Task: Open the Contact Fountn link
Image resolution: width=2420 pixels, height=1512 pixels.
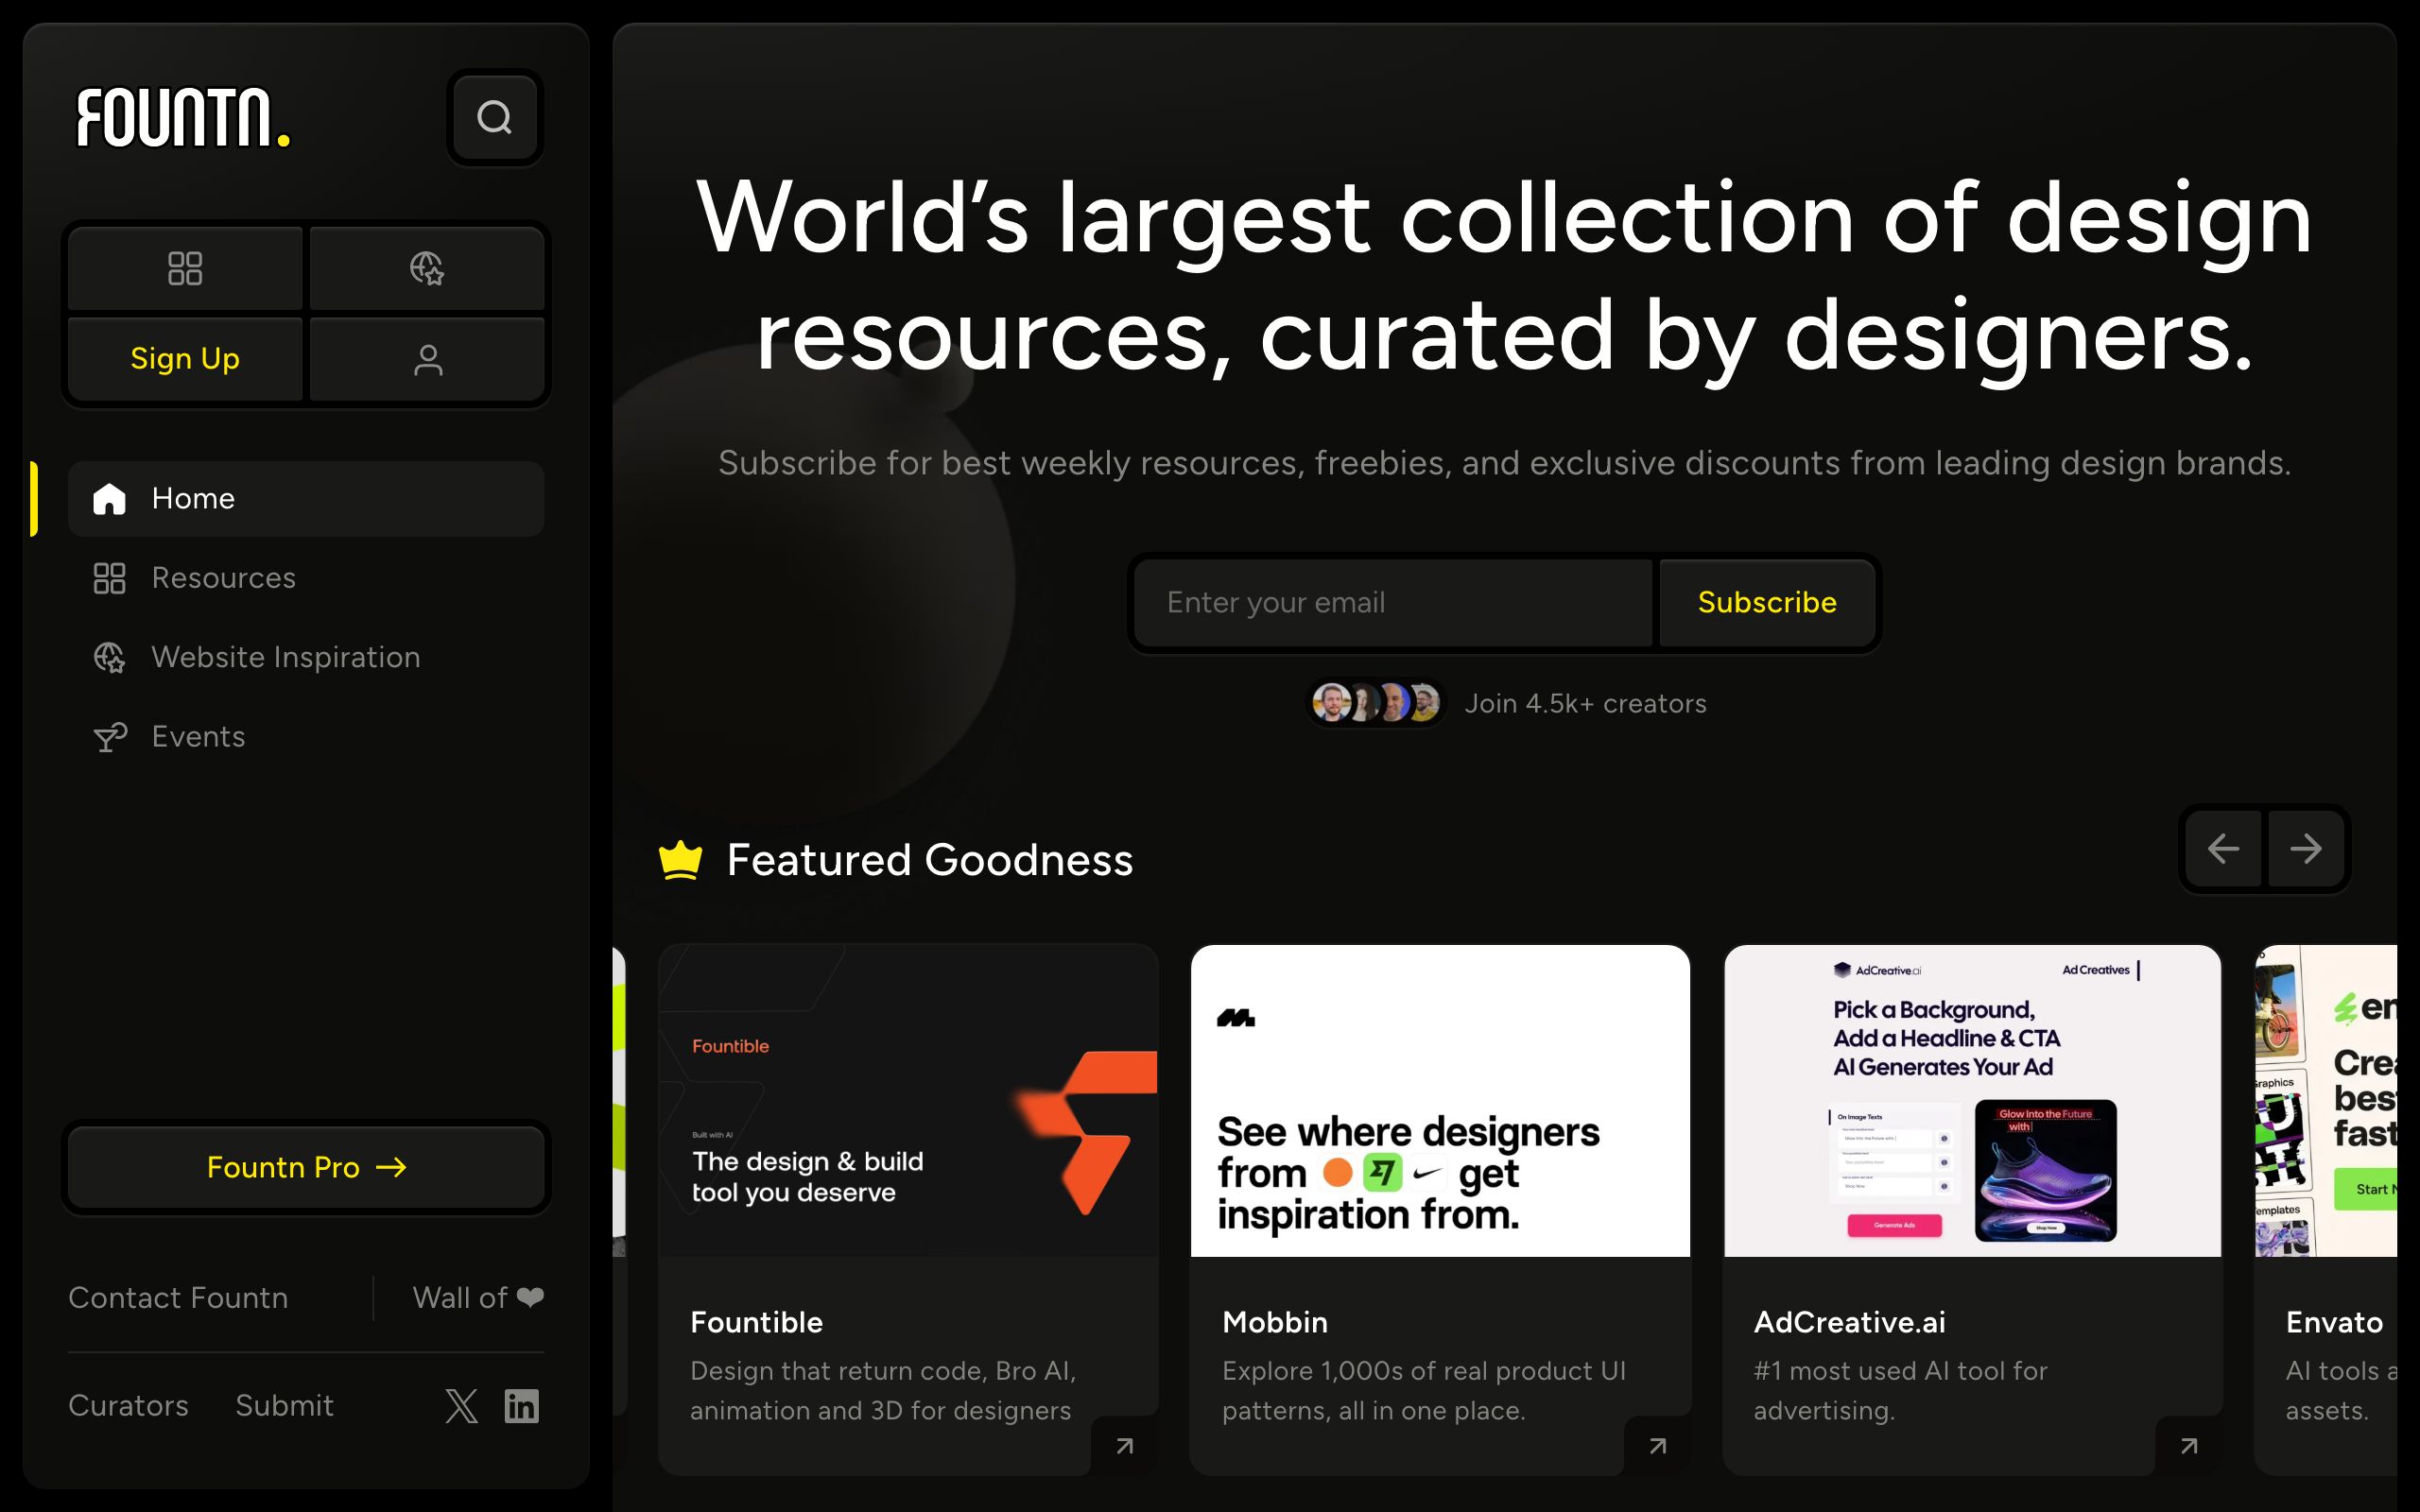Action: (x=178, y=1298)
